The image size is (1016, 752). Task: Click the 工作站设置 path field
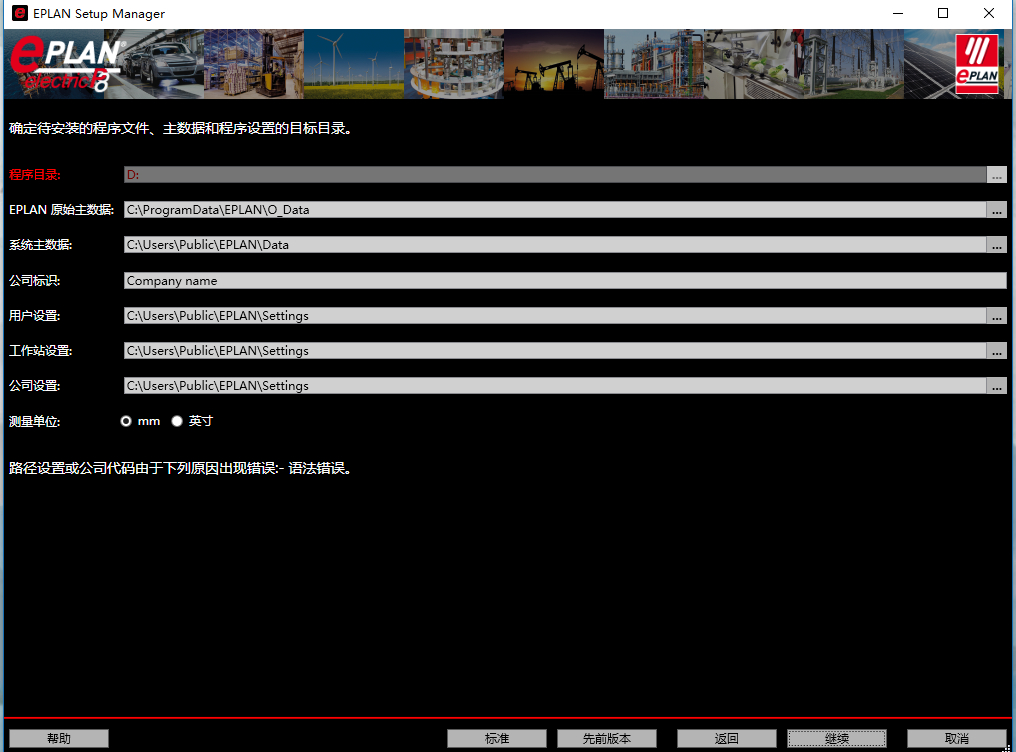pos(555,350)
